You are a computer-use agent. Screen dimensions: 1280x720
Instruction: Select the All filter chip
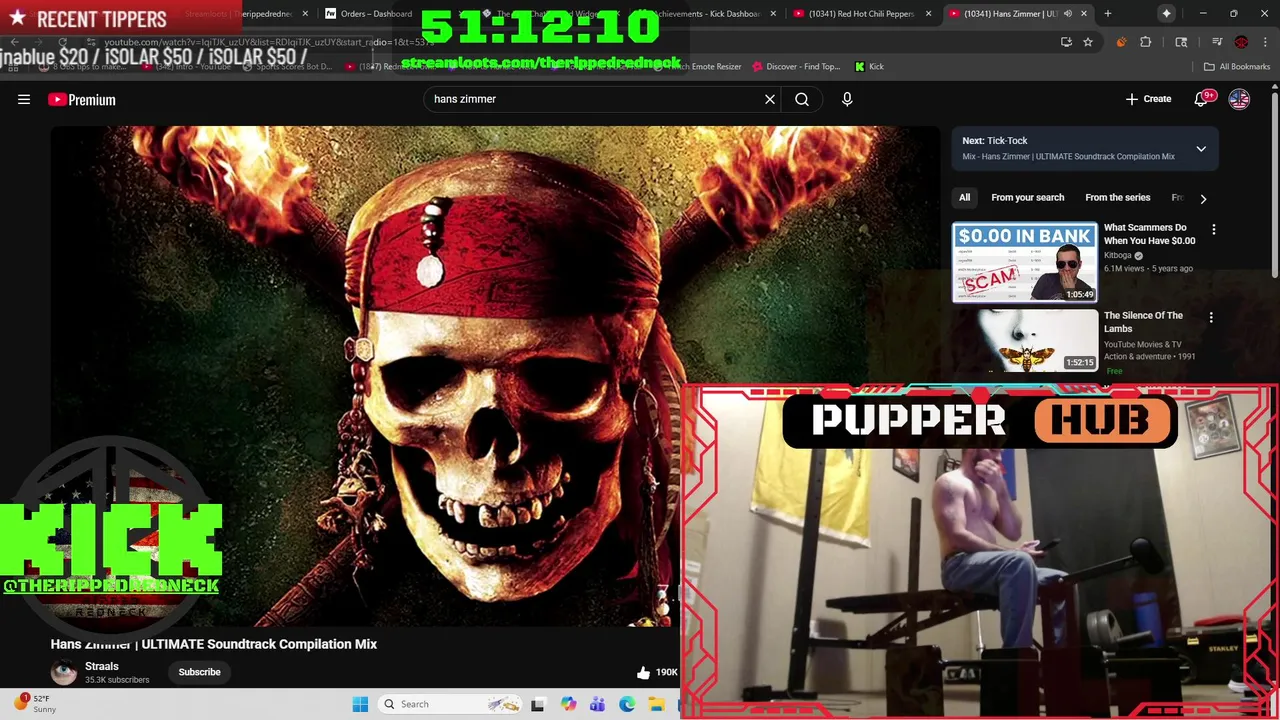point(964,198)
